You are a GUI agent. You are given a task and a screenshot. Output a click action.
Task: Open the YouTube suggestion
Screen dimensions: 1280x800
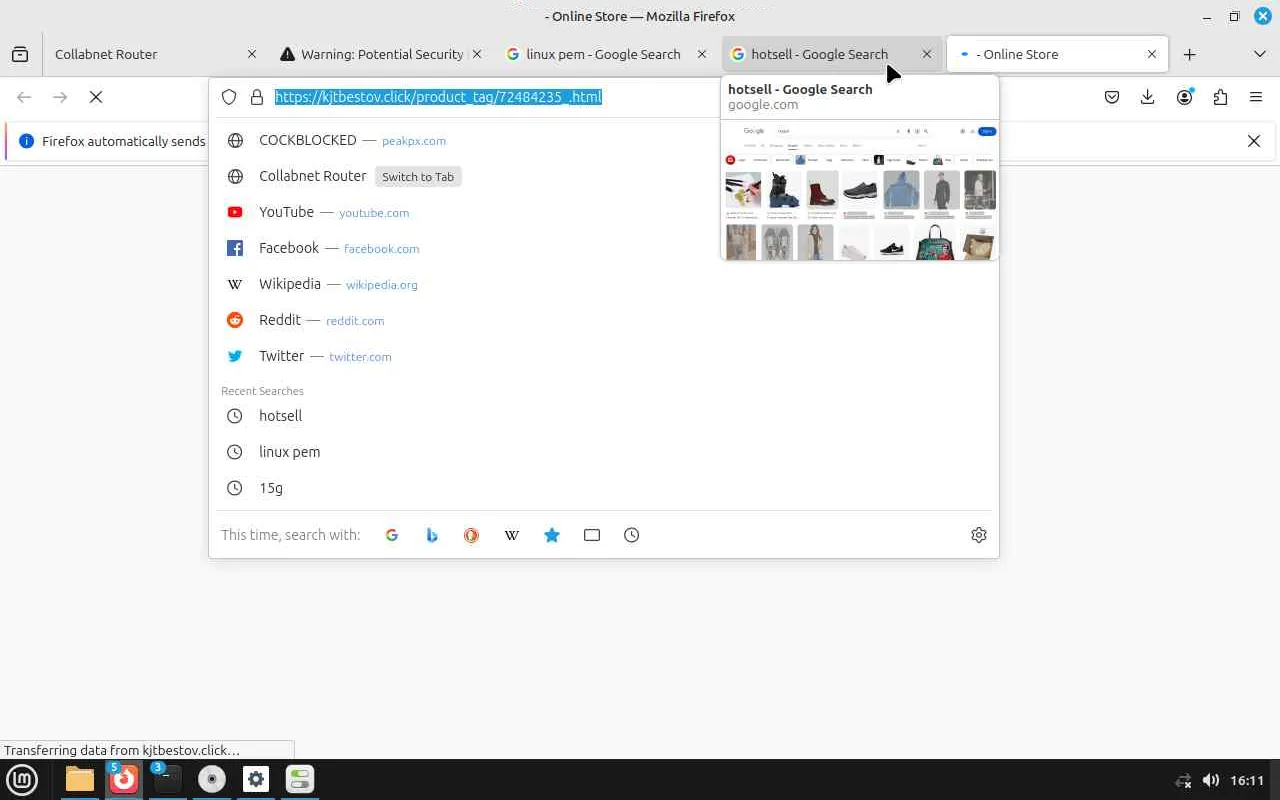(x=604, y=212)
